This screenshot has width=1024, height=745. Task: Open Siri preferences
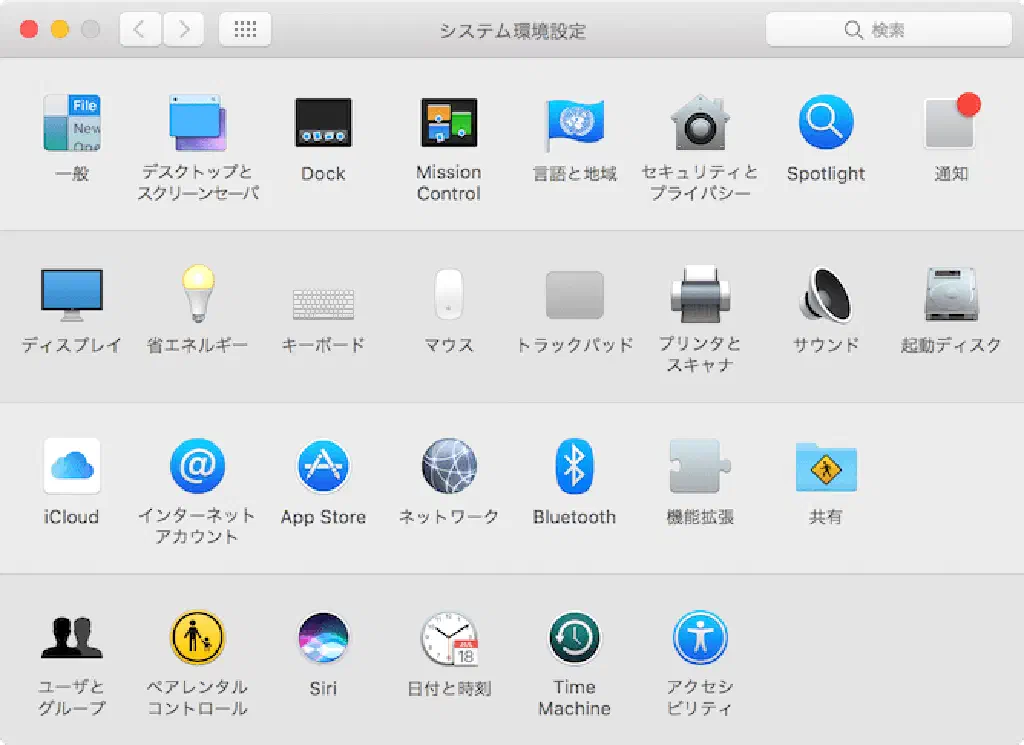(x=323, y=639)
